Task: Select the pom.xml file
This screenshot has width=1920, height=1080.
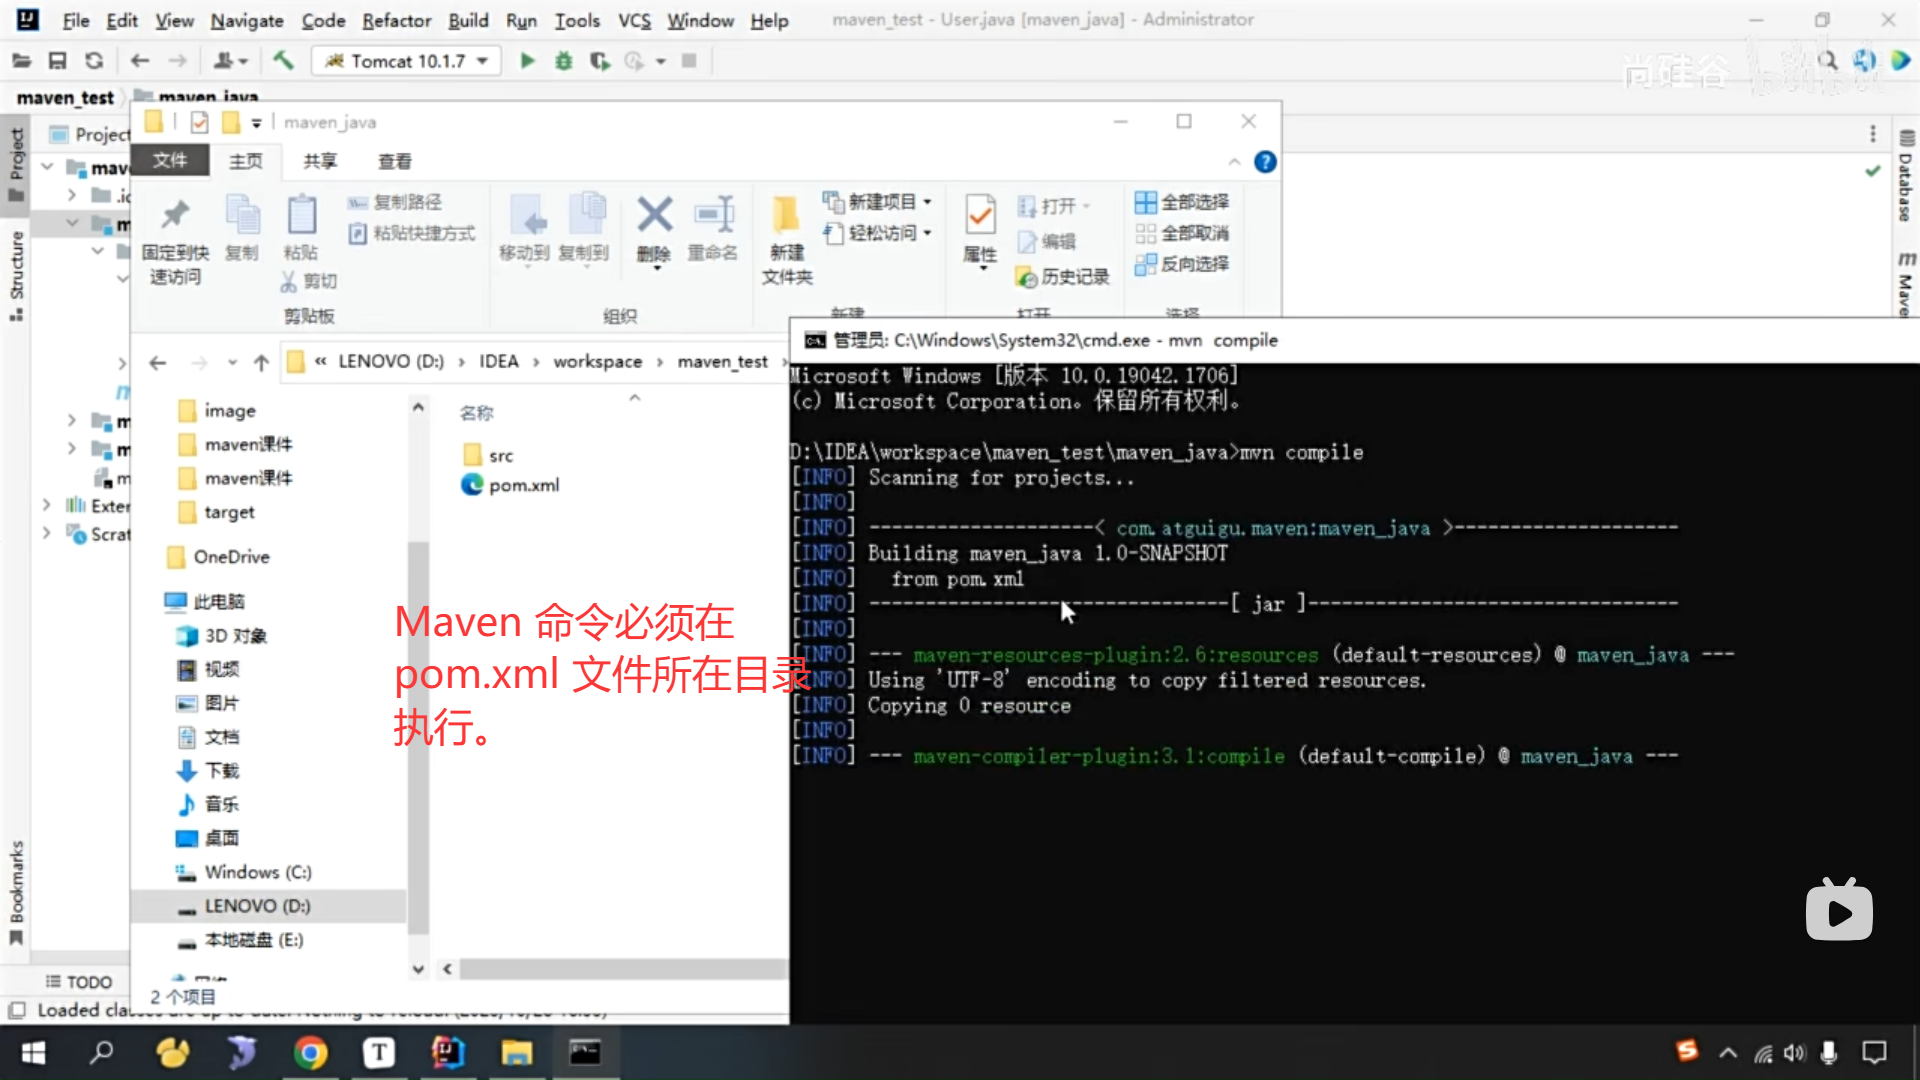Action: tap(523, 485)
